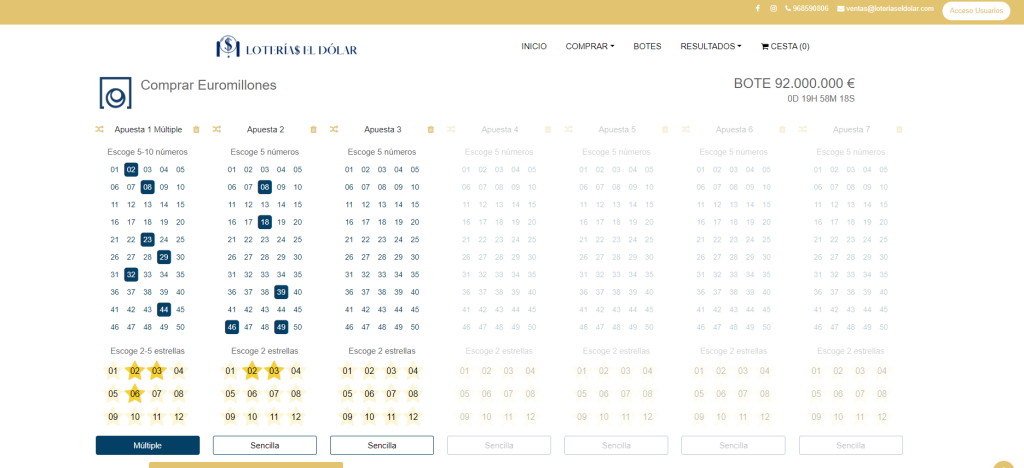Select star 05 in Apuesta 6

[x=699, y=394]
